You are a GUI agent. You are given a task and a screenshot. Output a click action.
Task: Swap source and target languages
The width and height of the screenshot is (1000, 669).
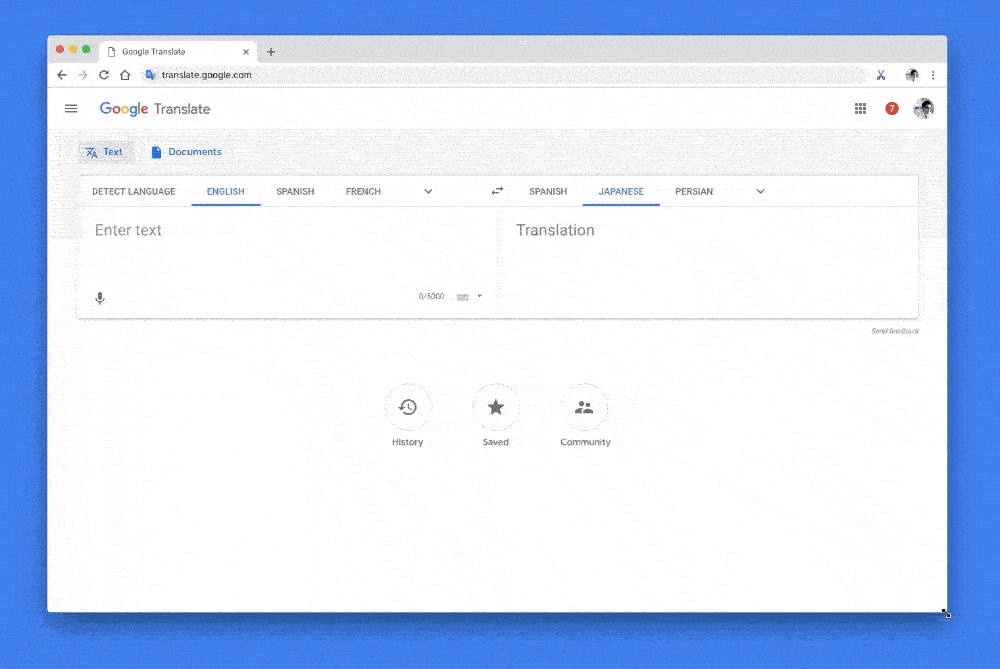[497, 191]
